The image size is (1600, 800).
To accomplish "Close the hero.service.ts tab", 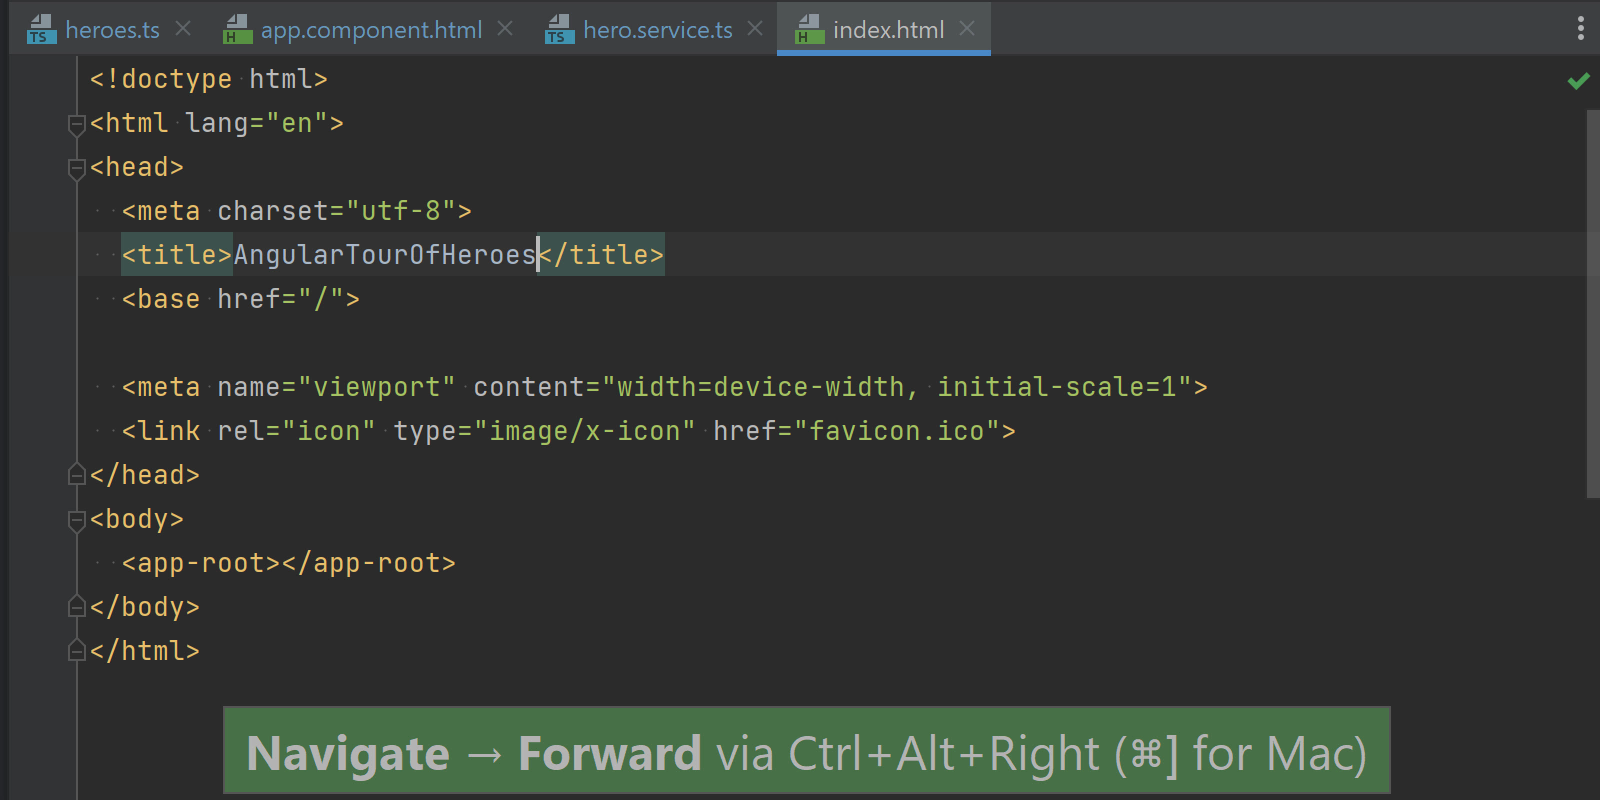I will click(x=755, y=29).
